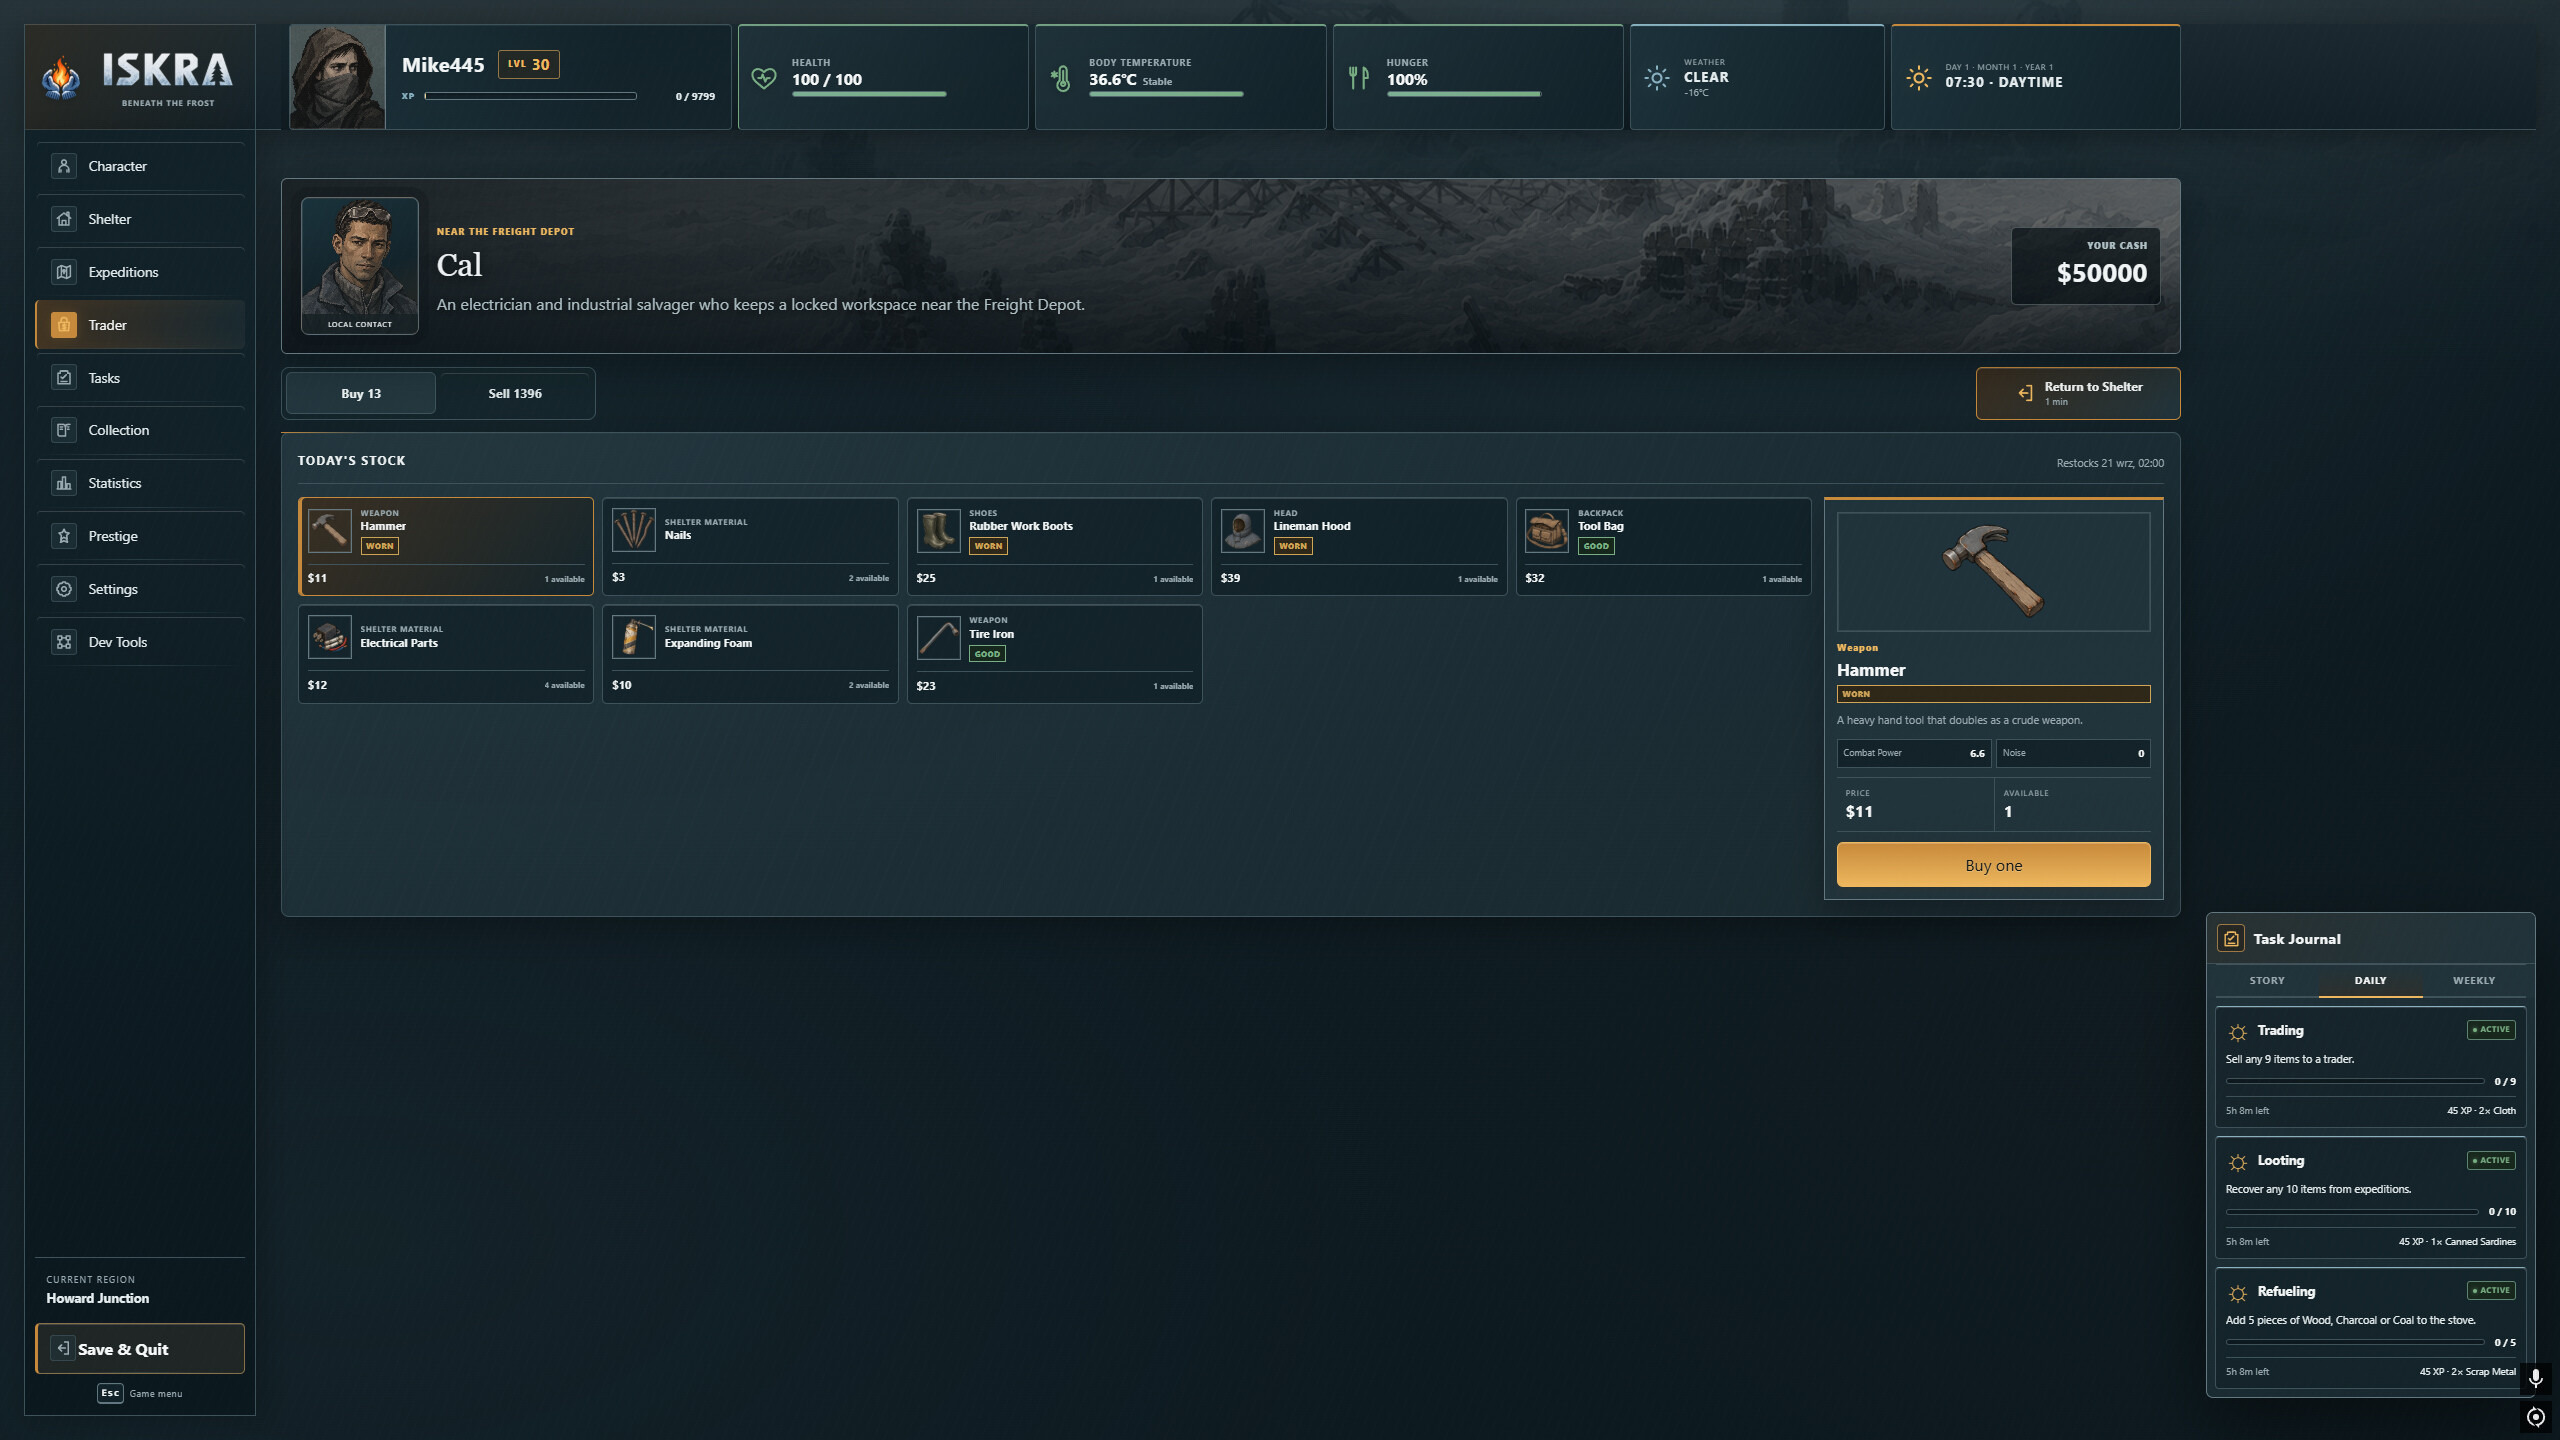Select the Rubber Work Boots stock card
The image size is (2560, 1440).
pyautogui.click(x=1054, y=547)
